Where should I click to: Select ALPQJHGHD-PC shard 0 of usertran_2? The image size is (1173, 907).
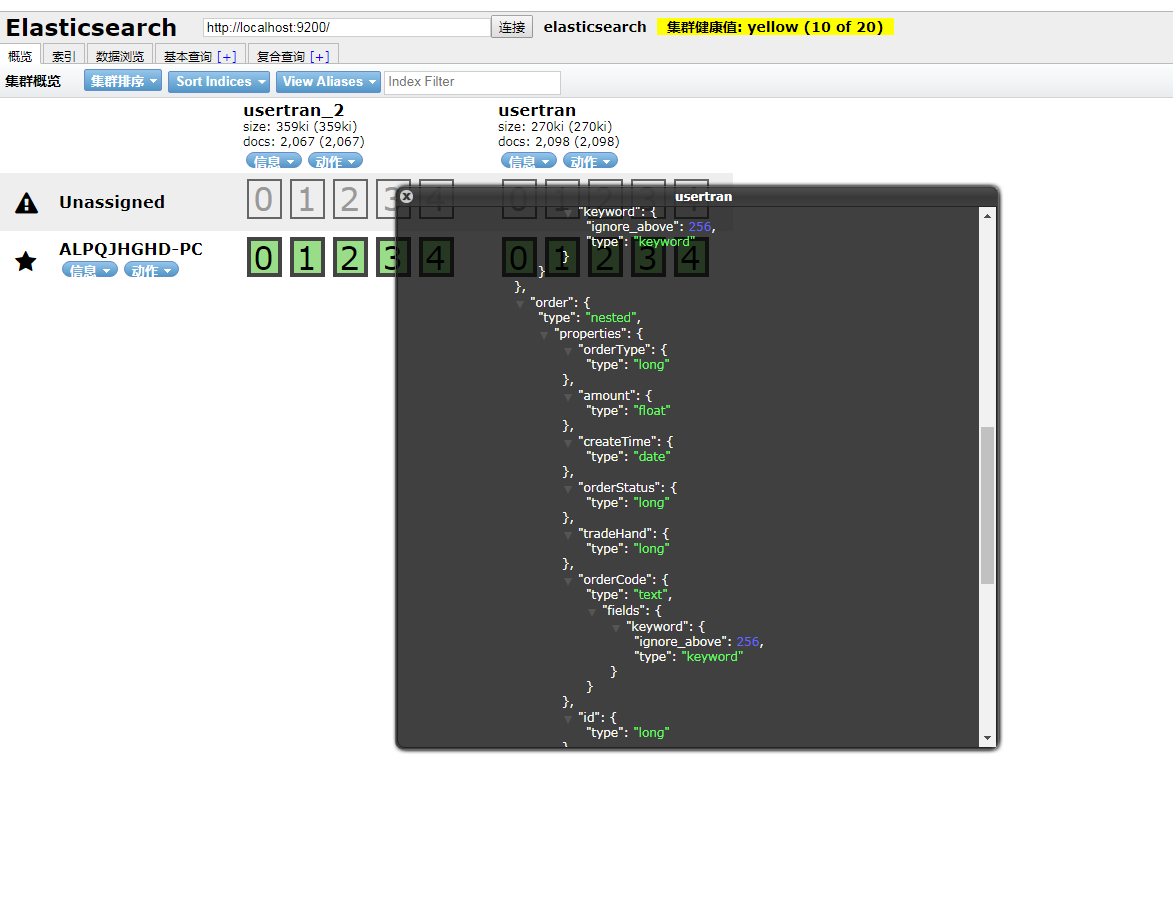pyautogui.click(x=264, y=257)
